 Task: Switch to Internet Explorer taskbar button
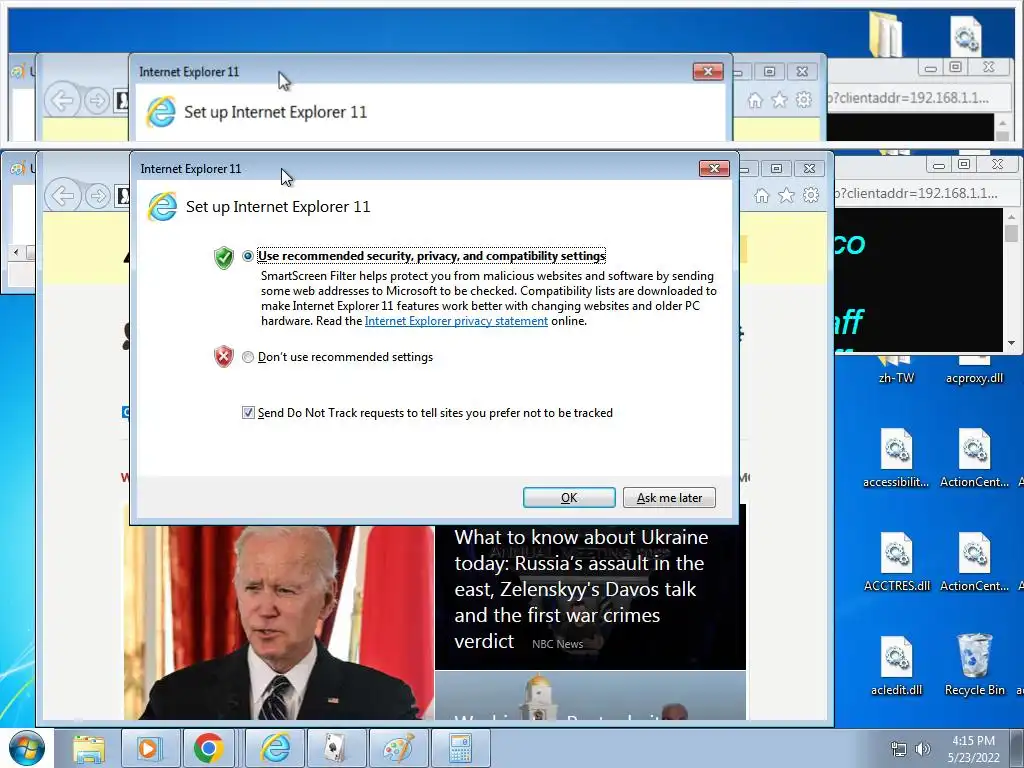point(275,748)
